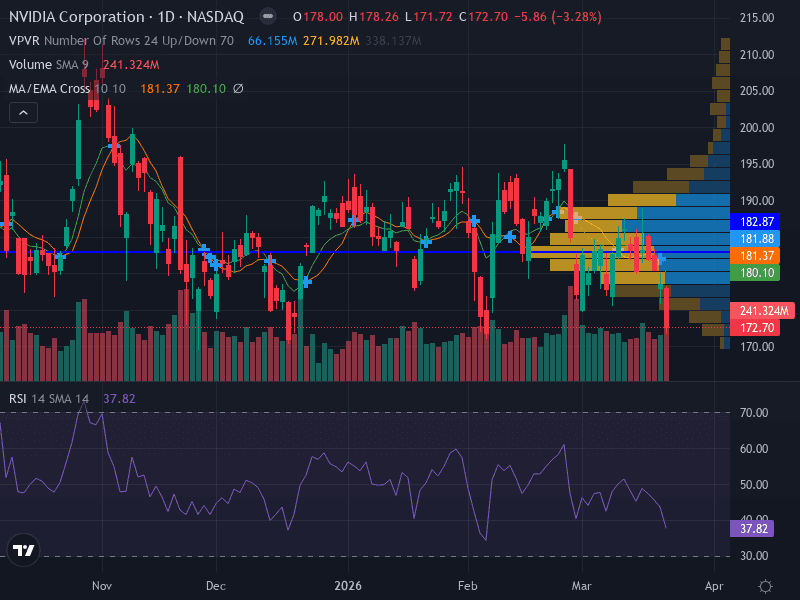The image size is (800, 600).
Task: Select the Volume SMA 9 indicator legend
Action: pos(48,65)
